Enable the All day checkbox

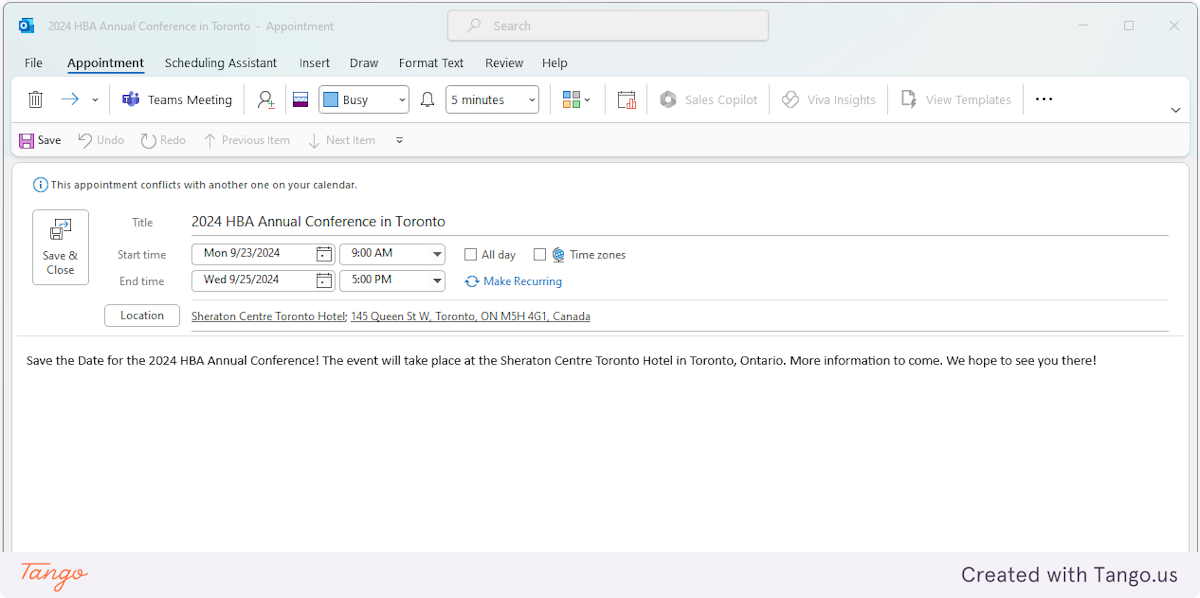click(471, 255)
